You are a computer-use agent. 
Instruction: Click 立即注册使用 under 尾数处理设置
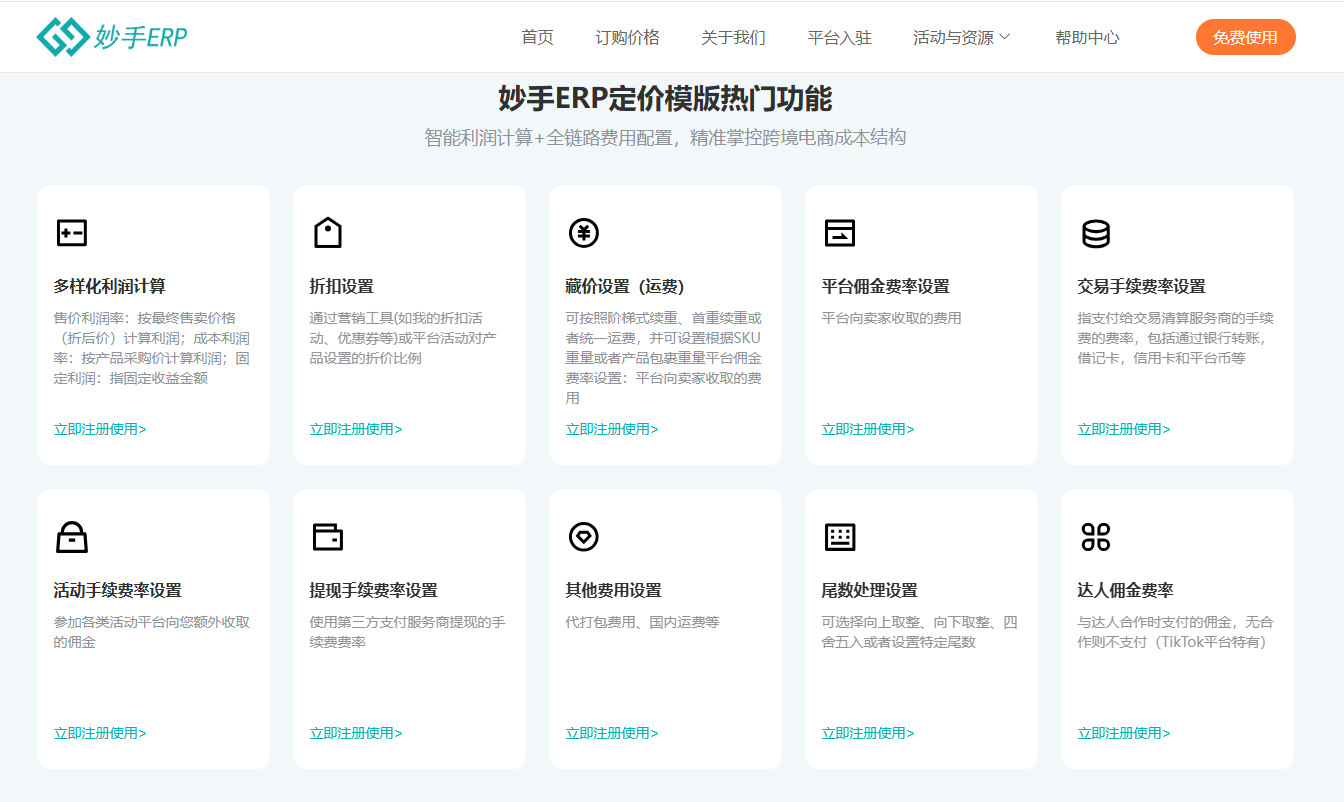pyautogui.click(x=868, y=733)
